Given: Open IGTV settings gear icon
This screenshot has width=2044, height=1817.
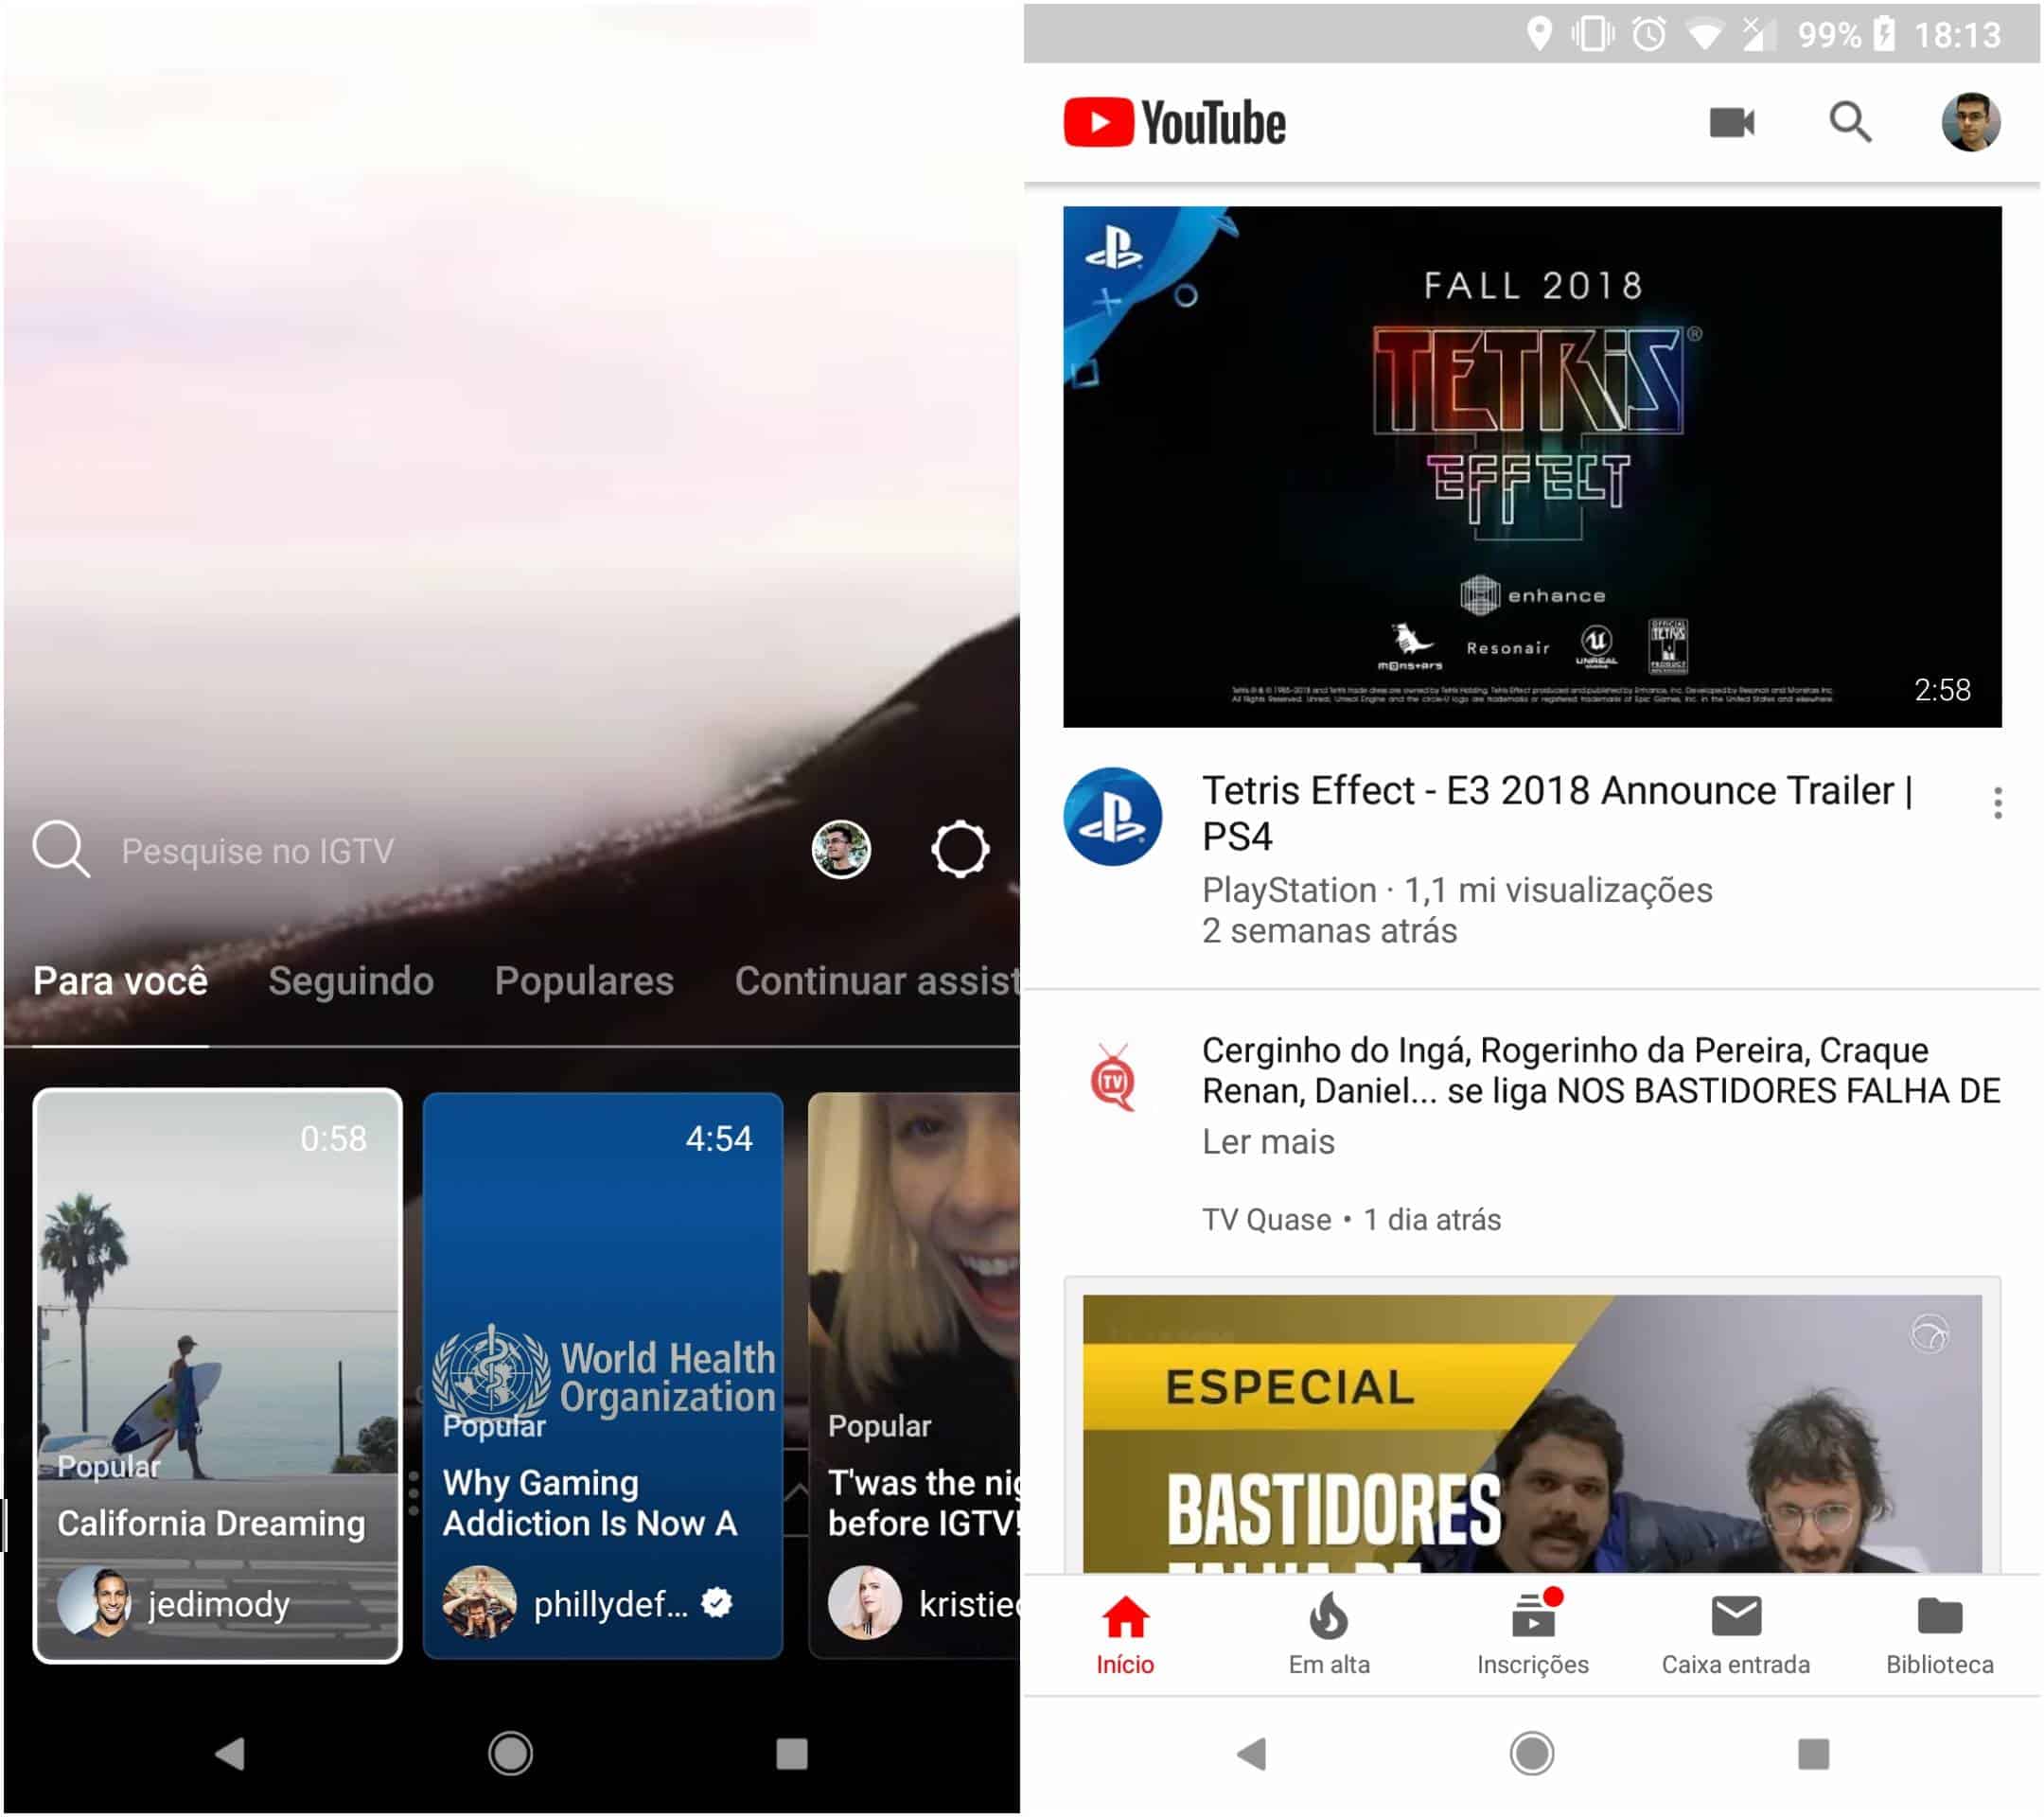Looking at the screenshot, I should pyautogui.click(x=960, y=850).
